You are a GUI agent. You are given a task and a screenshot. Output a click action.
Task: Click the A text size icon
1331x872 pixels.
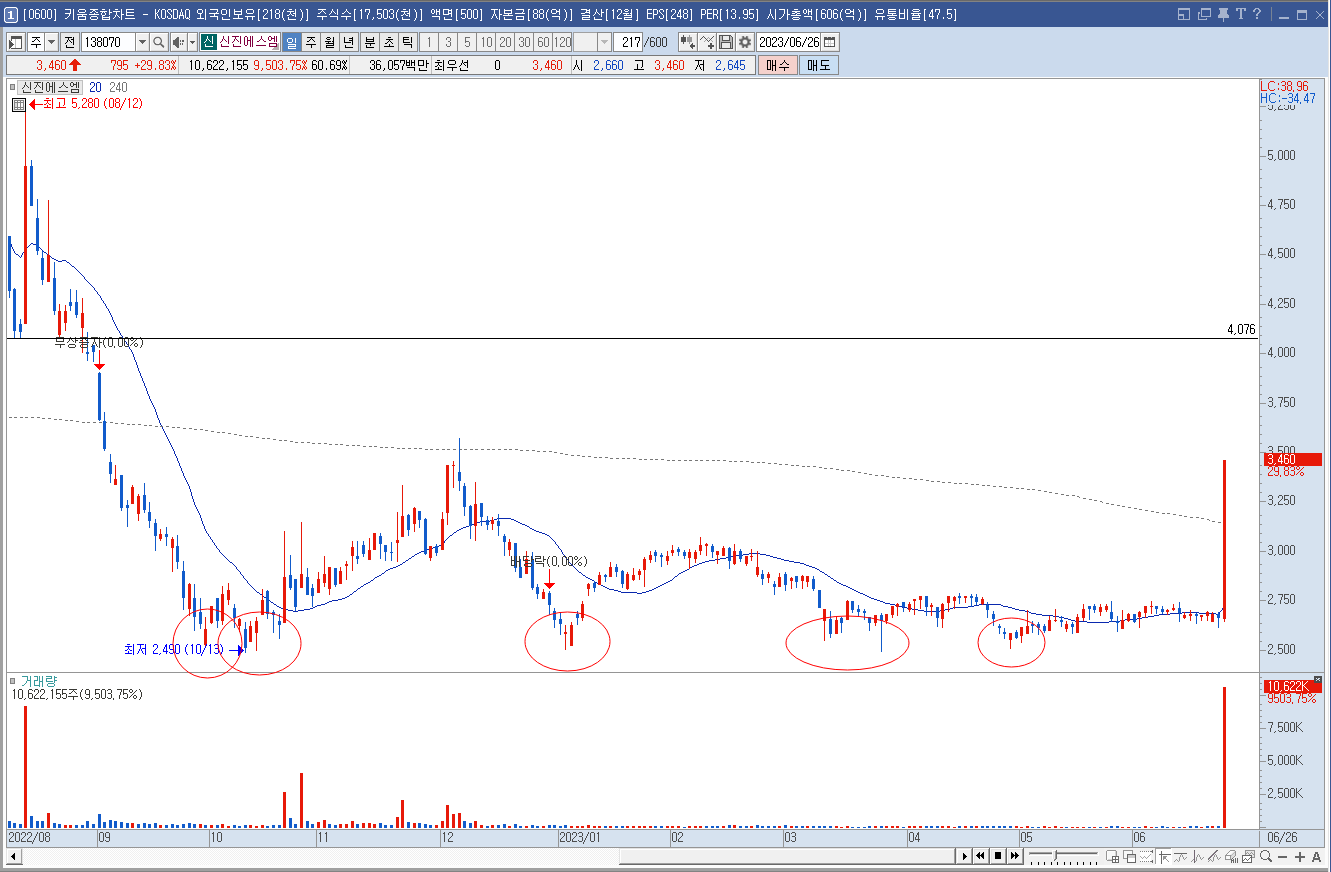click(1316, 857)
